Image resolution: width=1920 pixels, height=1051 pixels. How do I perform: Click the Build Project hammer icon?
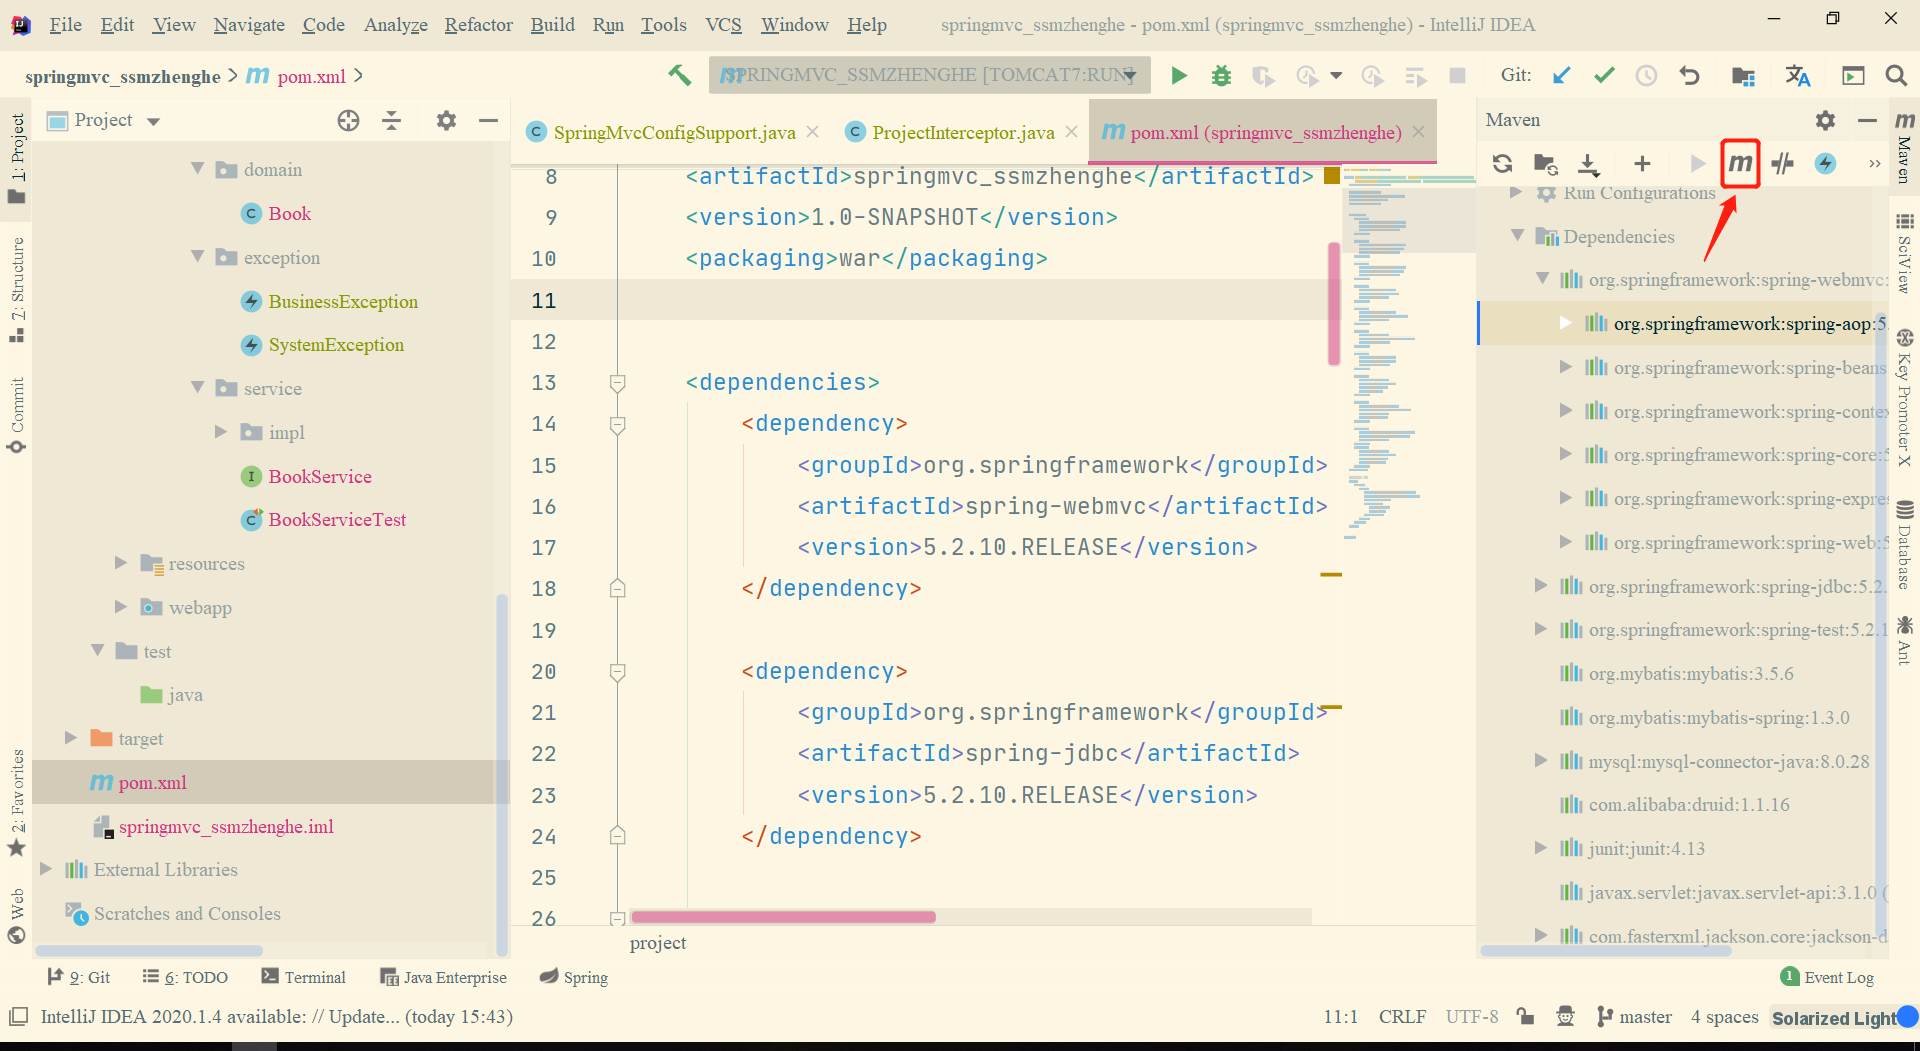[x=680, y=75]
